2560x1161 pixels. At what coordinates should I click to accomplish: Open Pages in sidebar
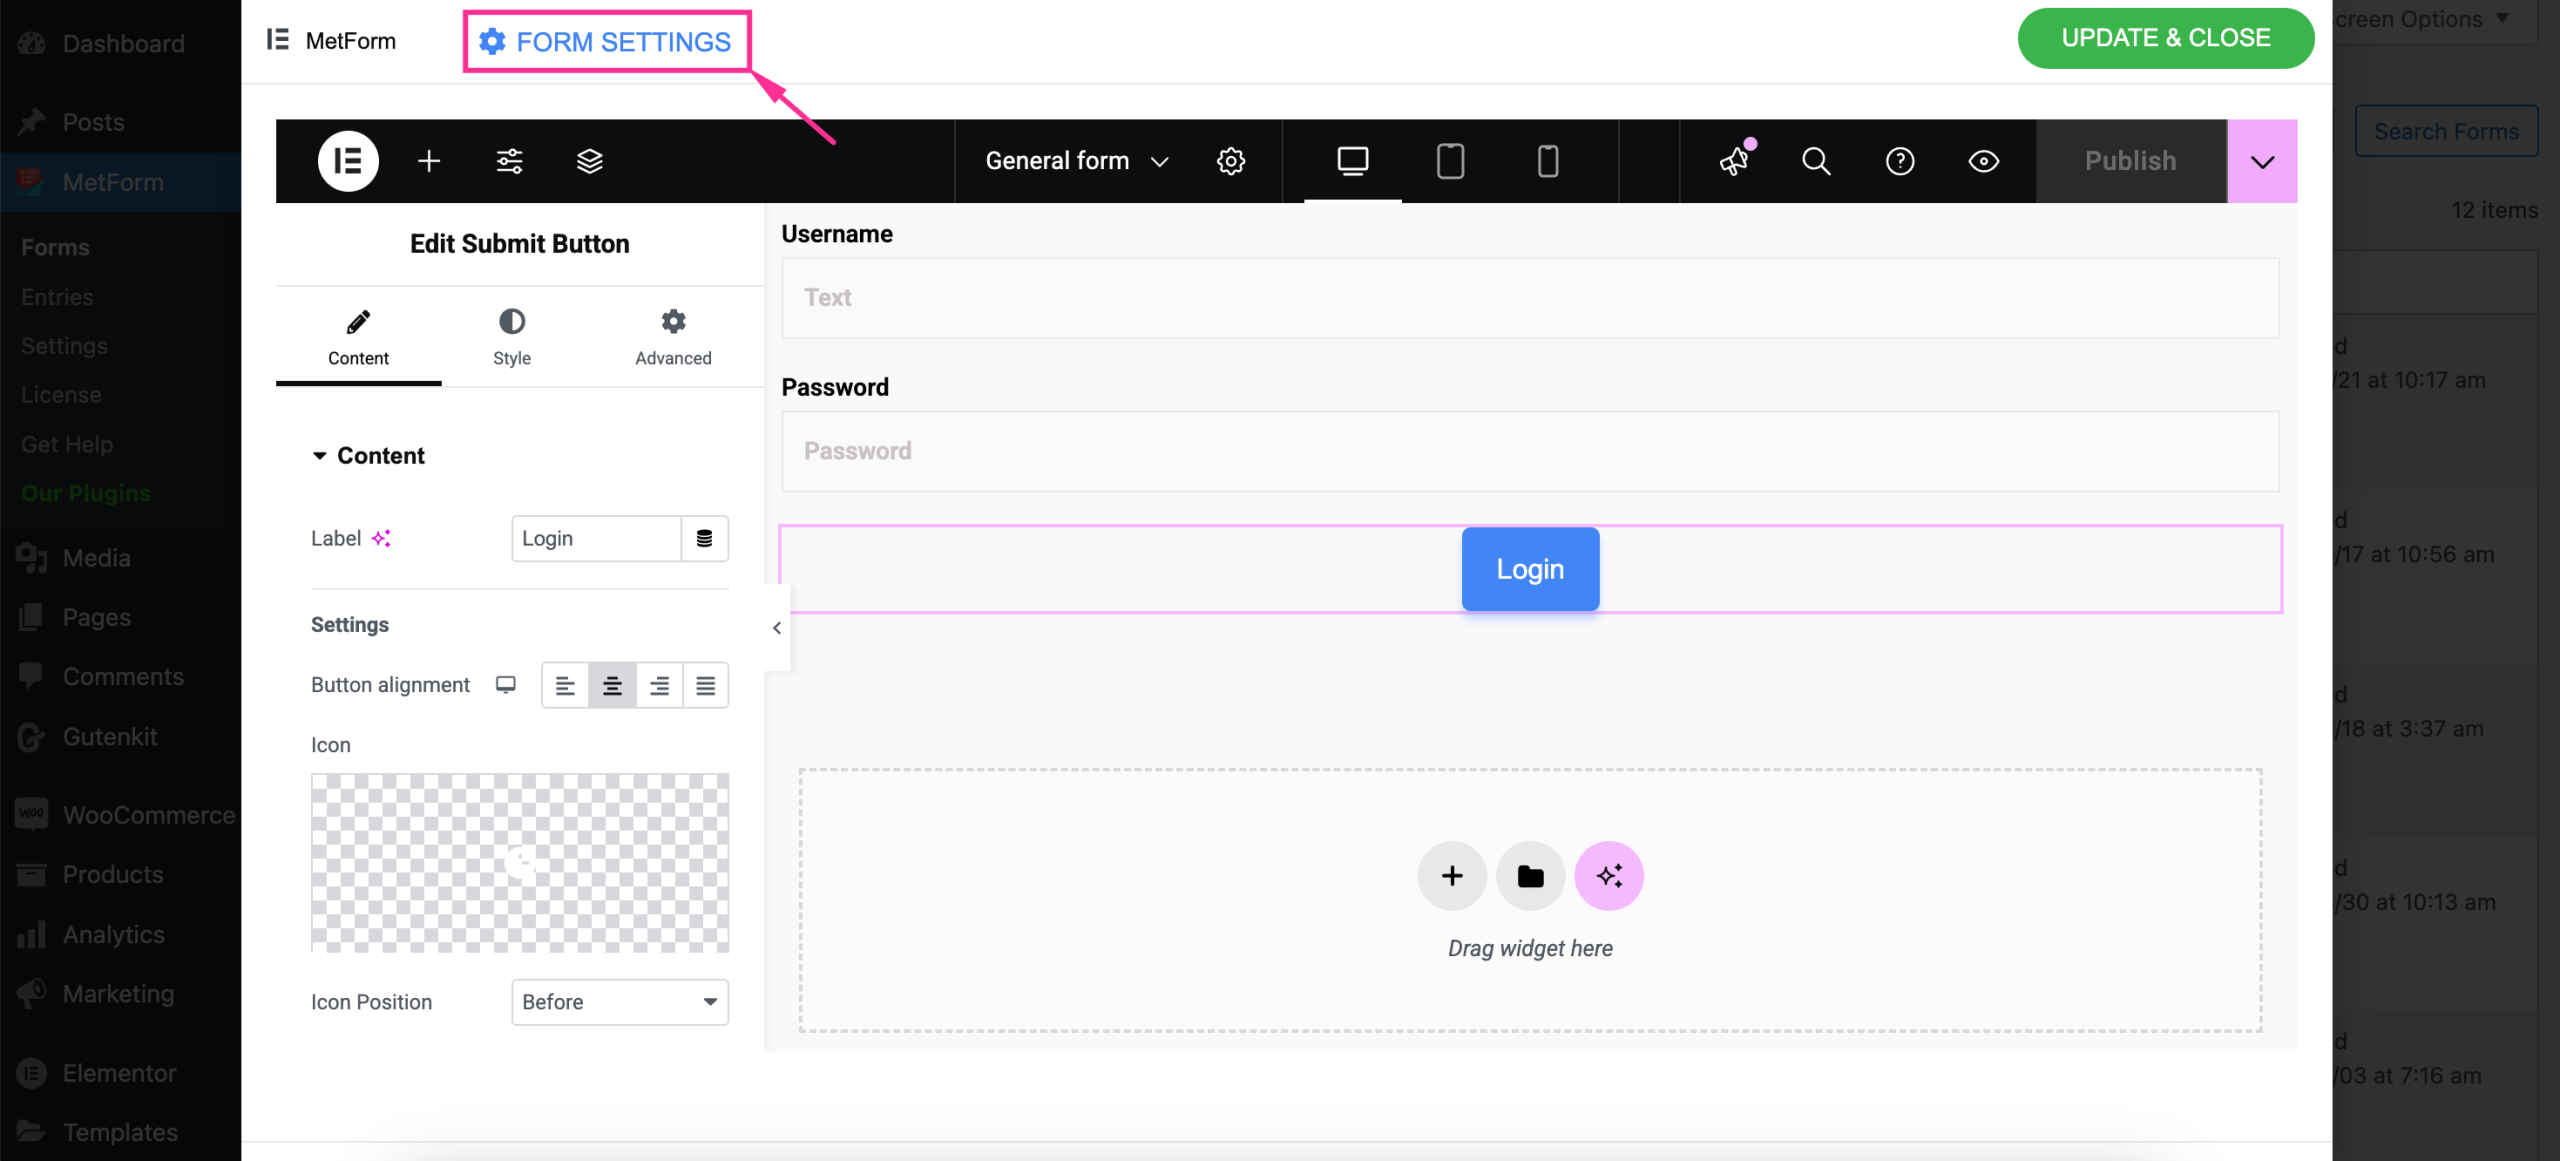tap(120, 617)
